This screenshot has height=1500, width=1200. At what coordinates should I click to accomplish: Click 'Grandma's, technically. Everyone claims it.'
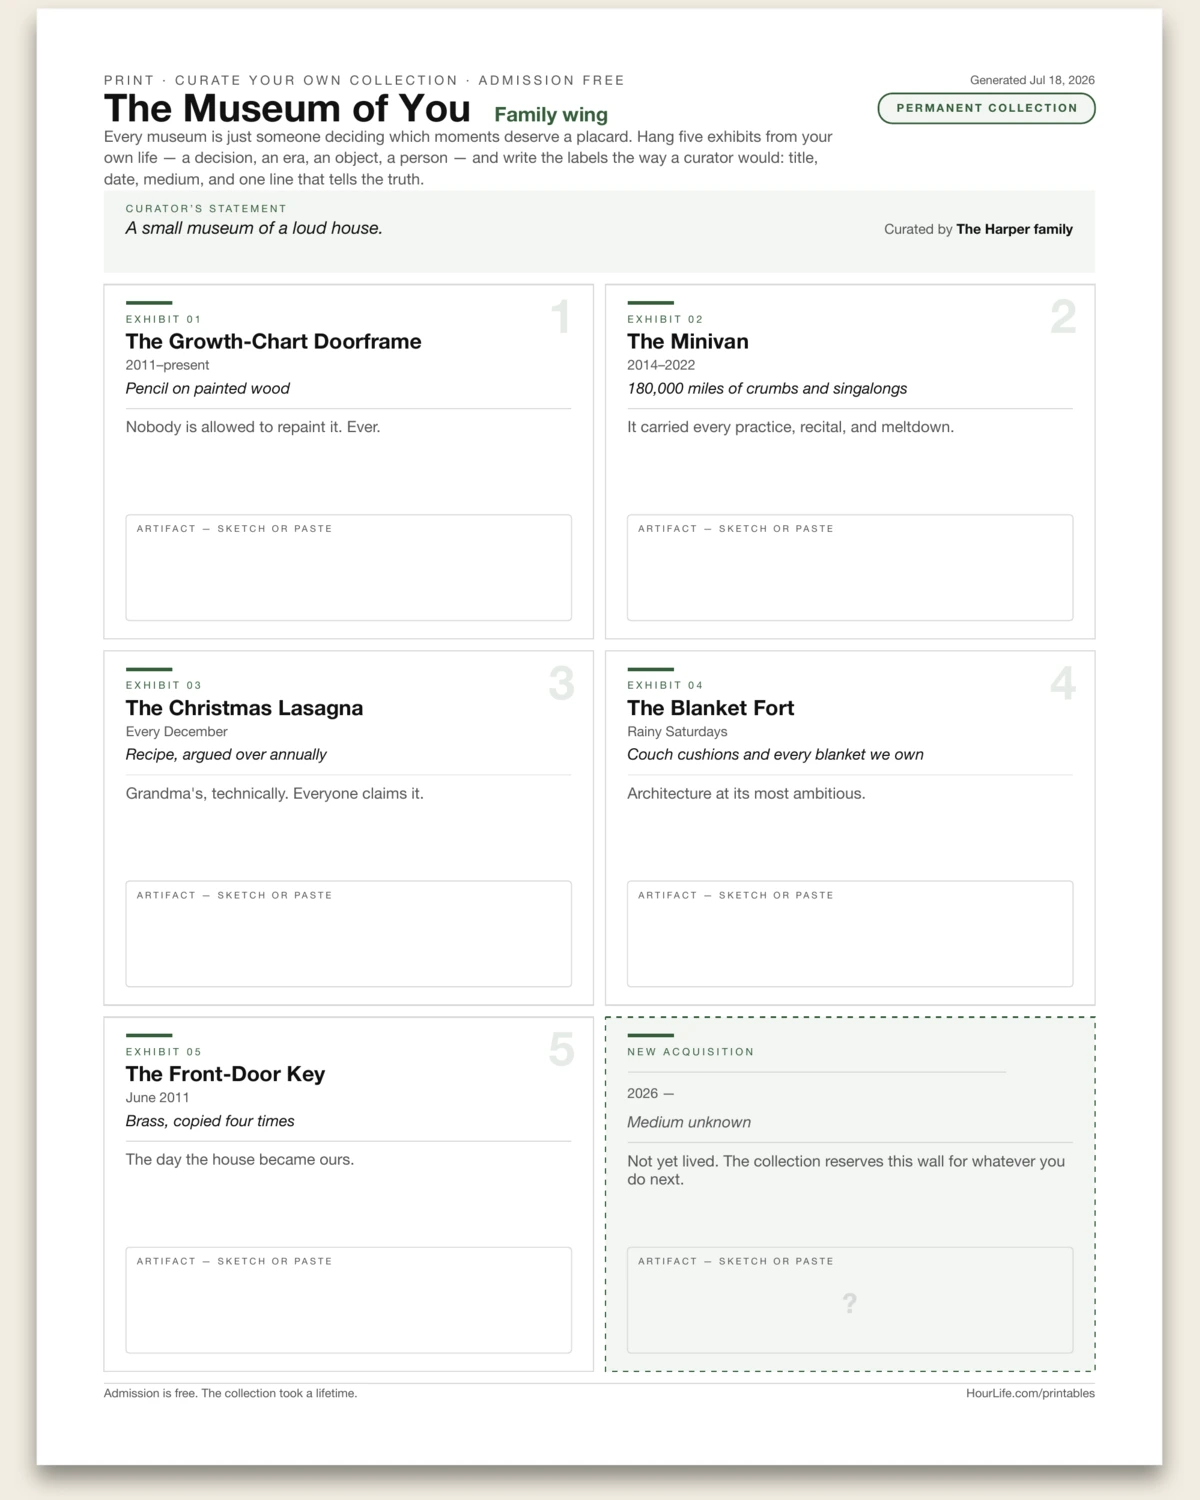(x=275, y=794)
